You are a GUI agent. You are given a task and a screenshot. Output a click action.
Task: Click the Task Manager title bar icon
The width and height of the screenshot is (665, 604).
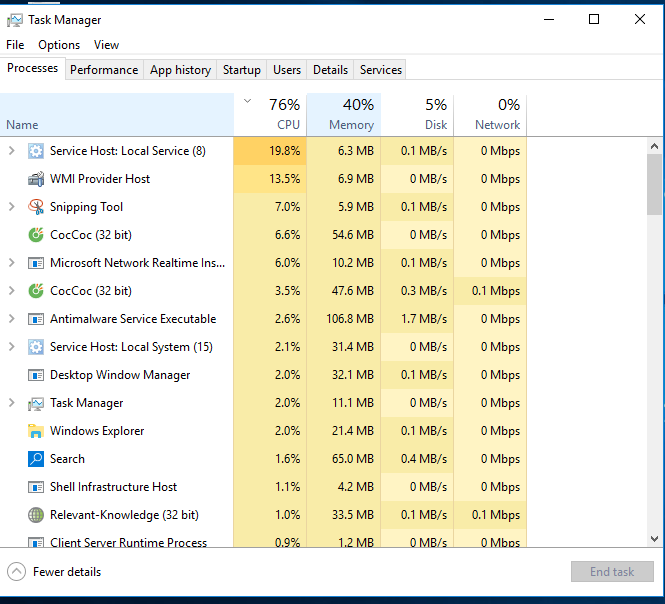(15, 20)
